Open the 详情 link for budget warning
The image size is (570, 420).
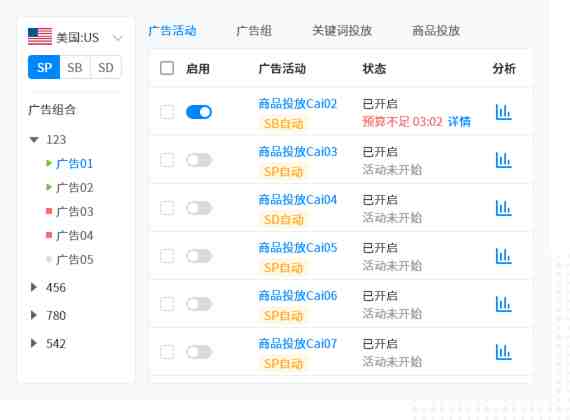click(x=459, y=121)
